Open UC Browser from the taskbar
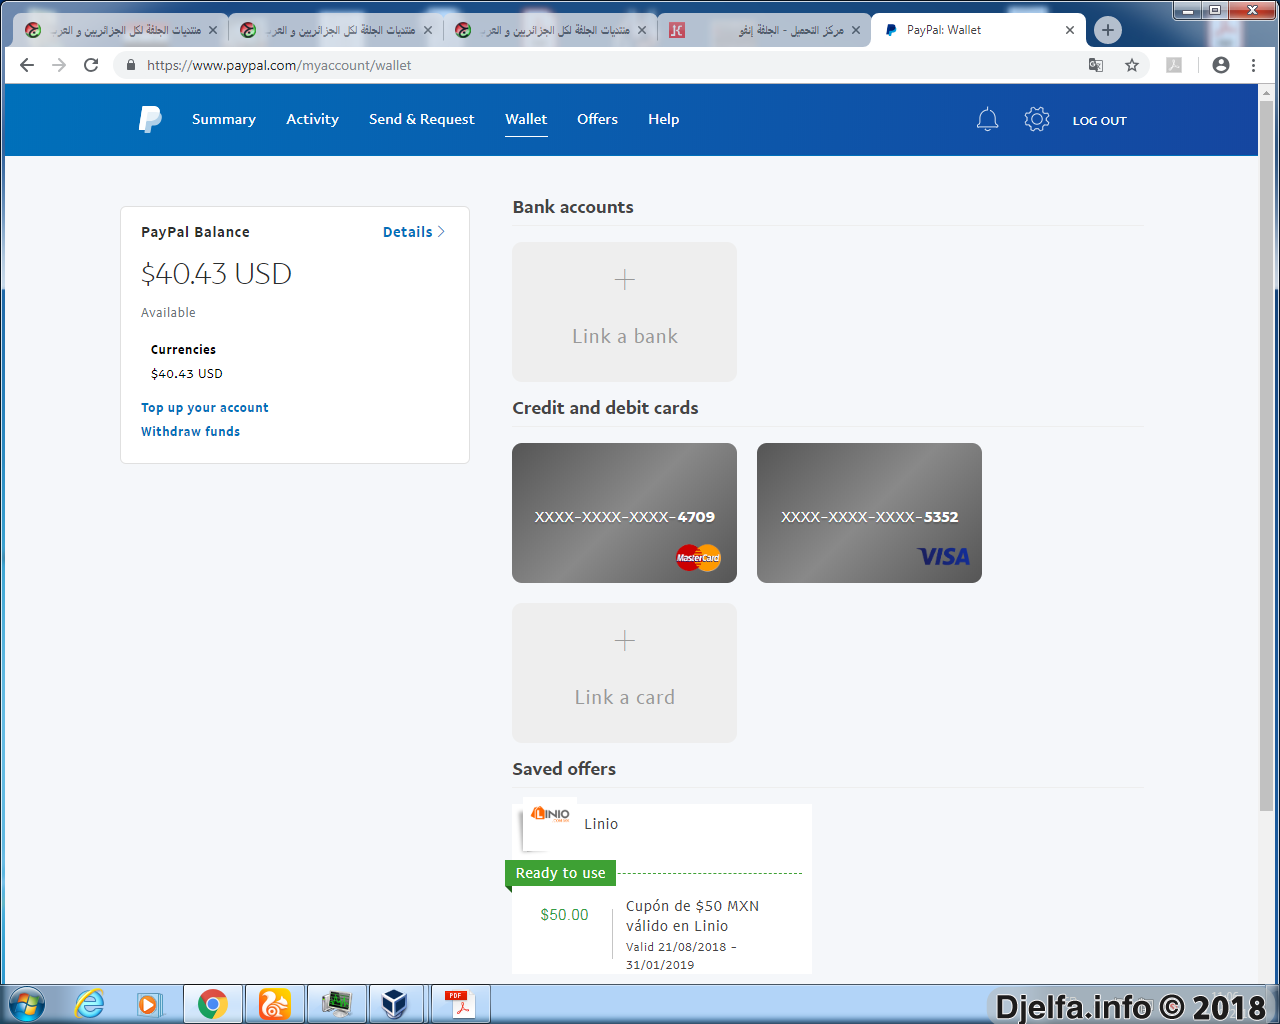Viewport: 1280px width, 1024px height. click(x=274, y=1004)
